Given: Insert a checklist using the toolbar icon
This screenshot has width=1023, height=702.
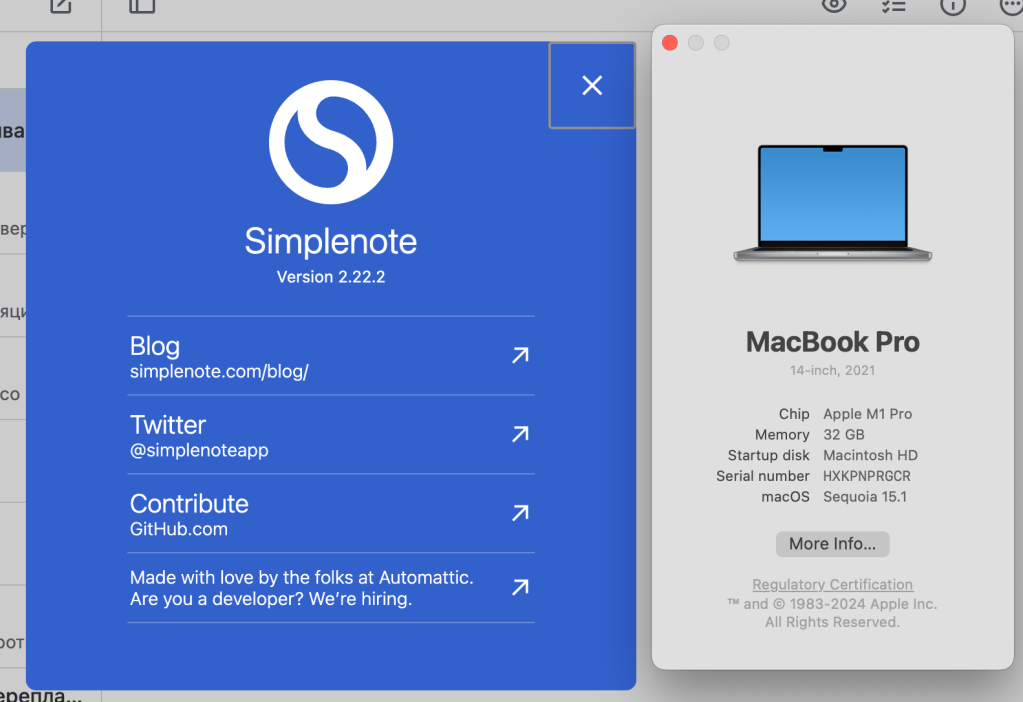Looking at the screenshot, I should click(x=893, y=5).
